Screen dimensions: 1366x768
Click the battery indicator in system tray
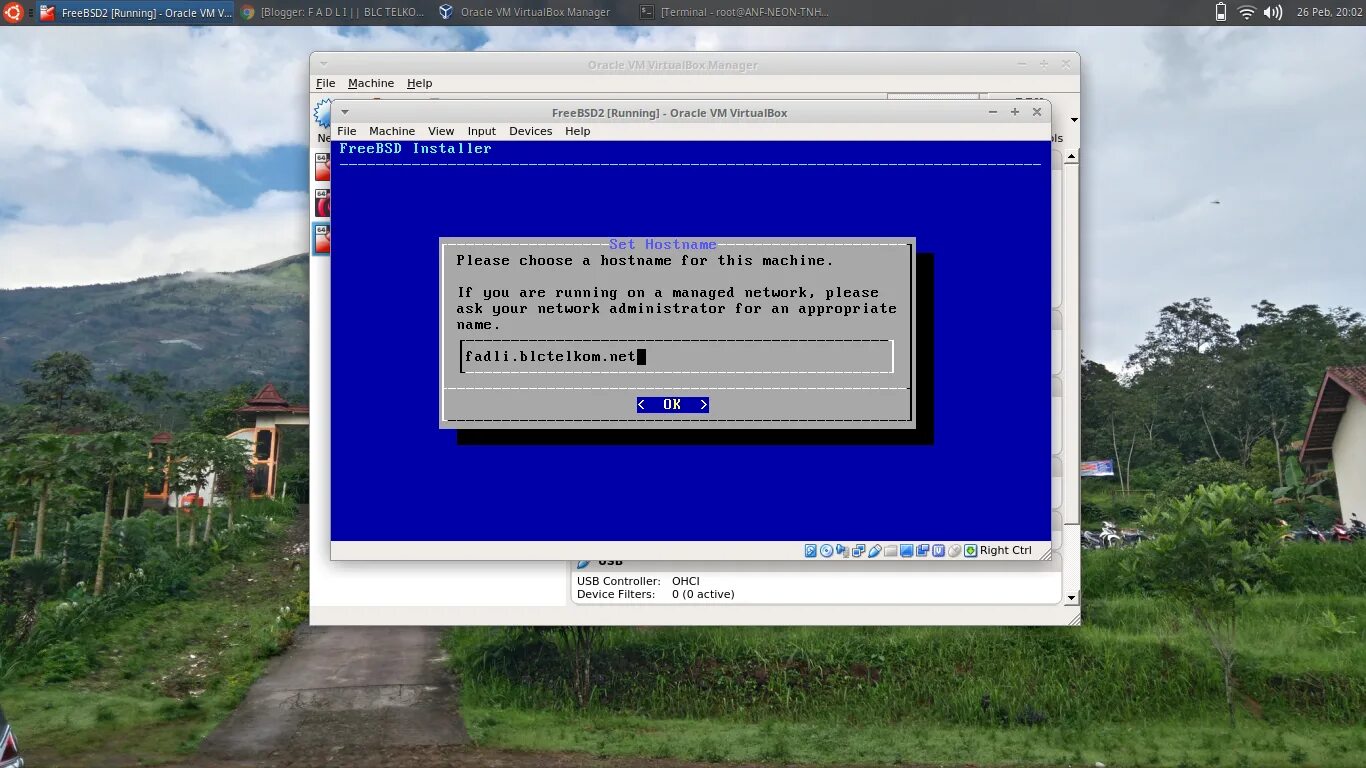[x=1220, y=12]
